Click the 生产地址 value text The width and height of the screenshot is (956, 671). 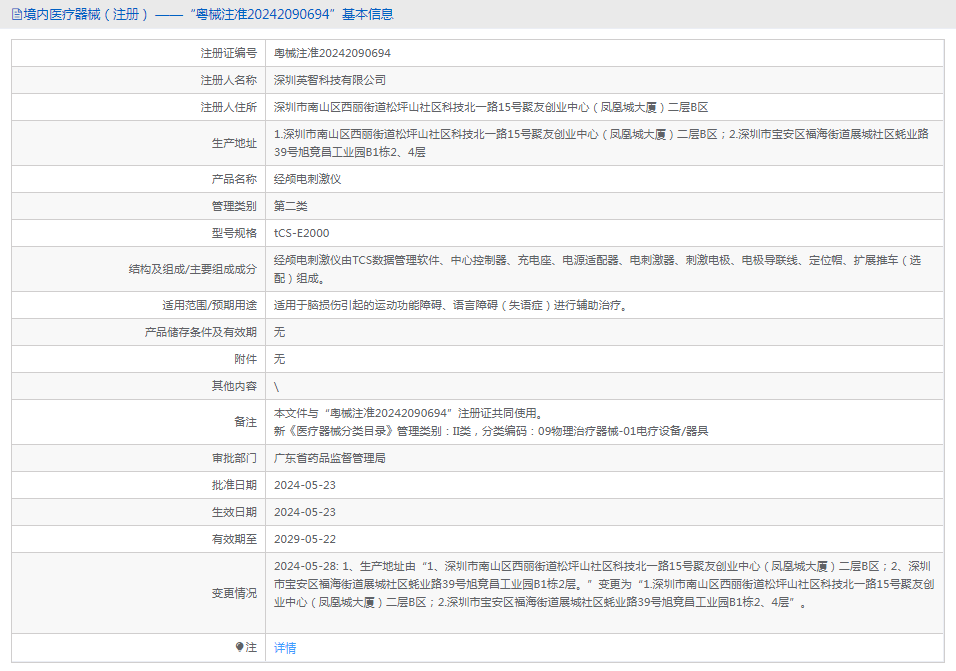coord(601,143)
